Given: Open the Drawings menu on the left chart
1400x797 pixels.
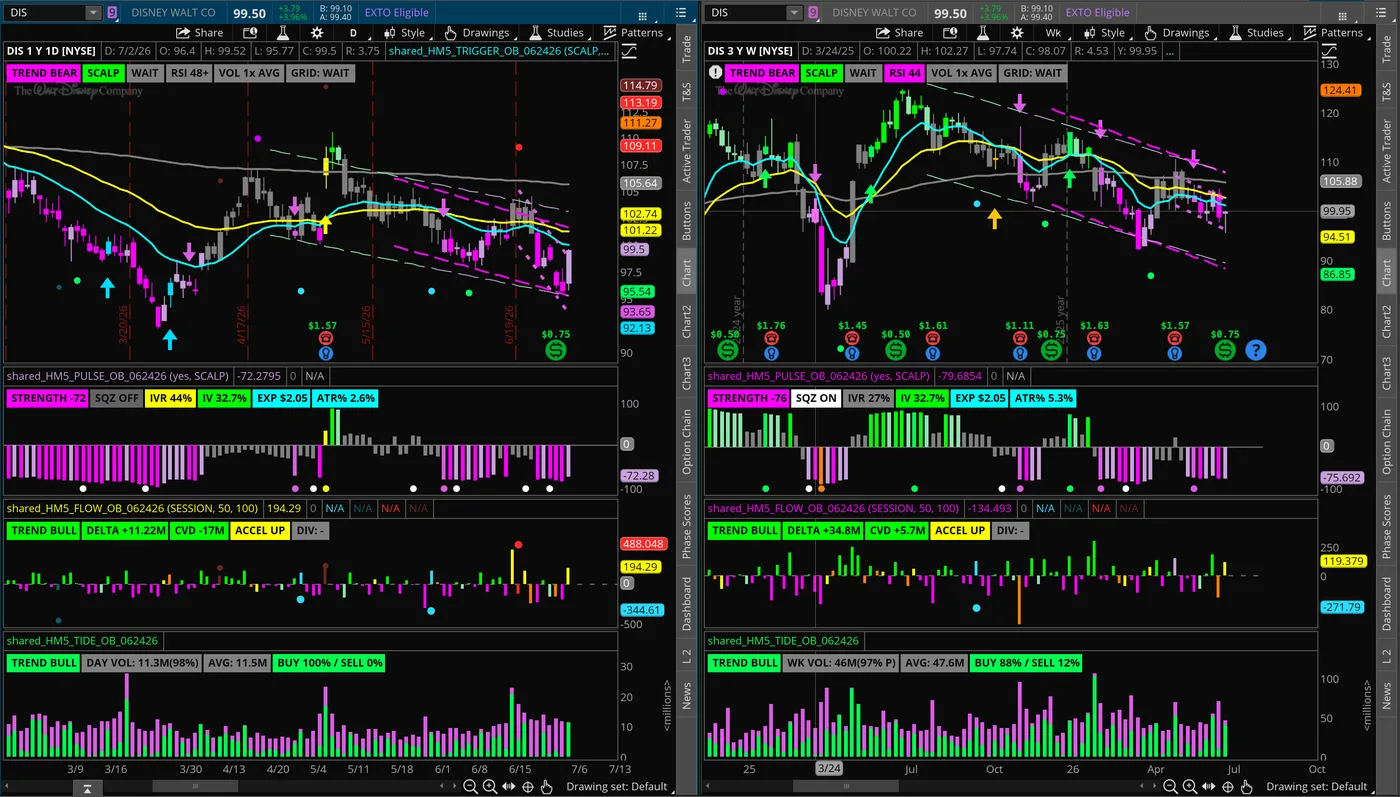Looking at the screenshot, I should [477, 33].
